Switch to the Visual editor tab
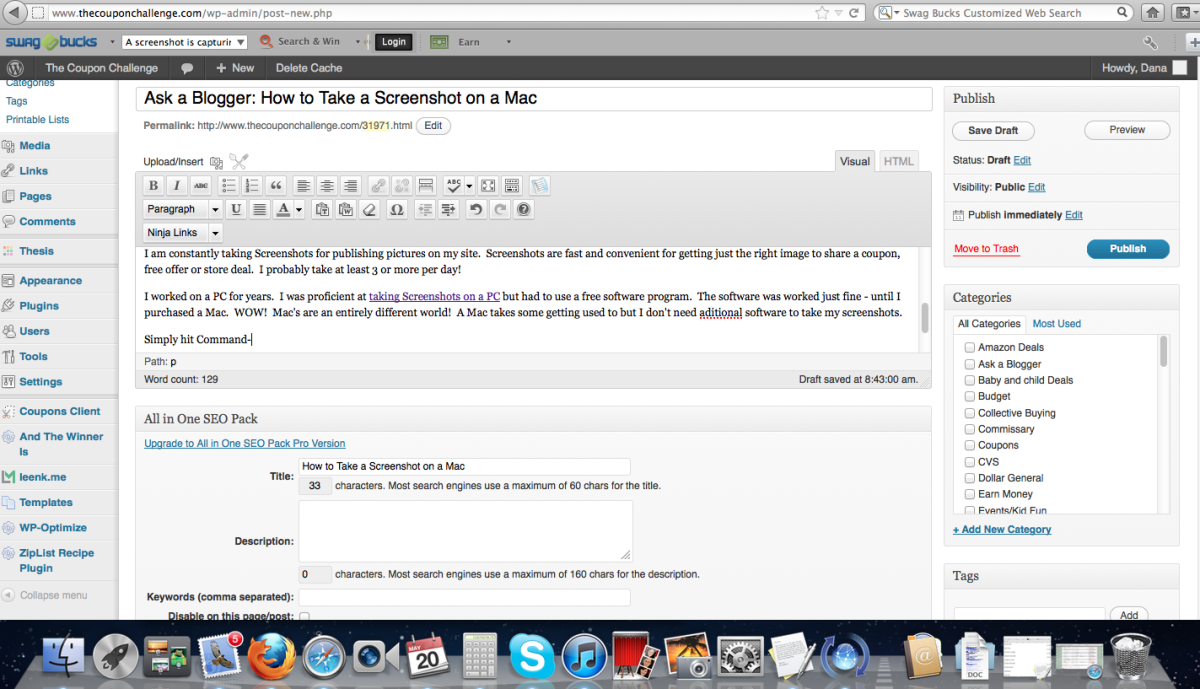Viewport: 1200px width, 689px height. point(855,161)
